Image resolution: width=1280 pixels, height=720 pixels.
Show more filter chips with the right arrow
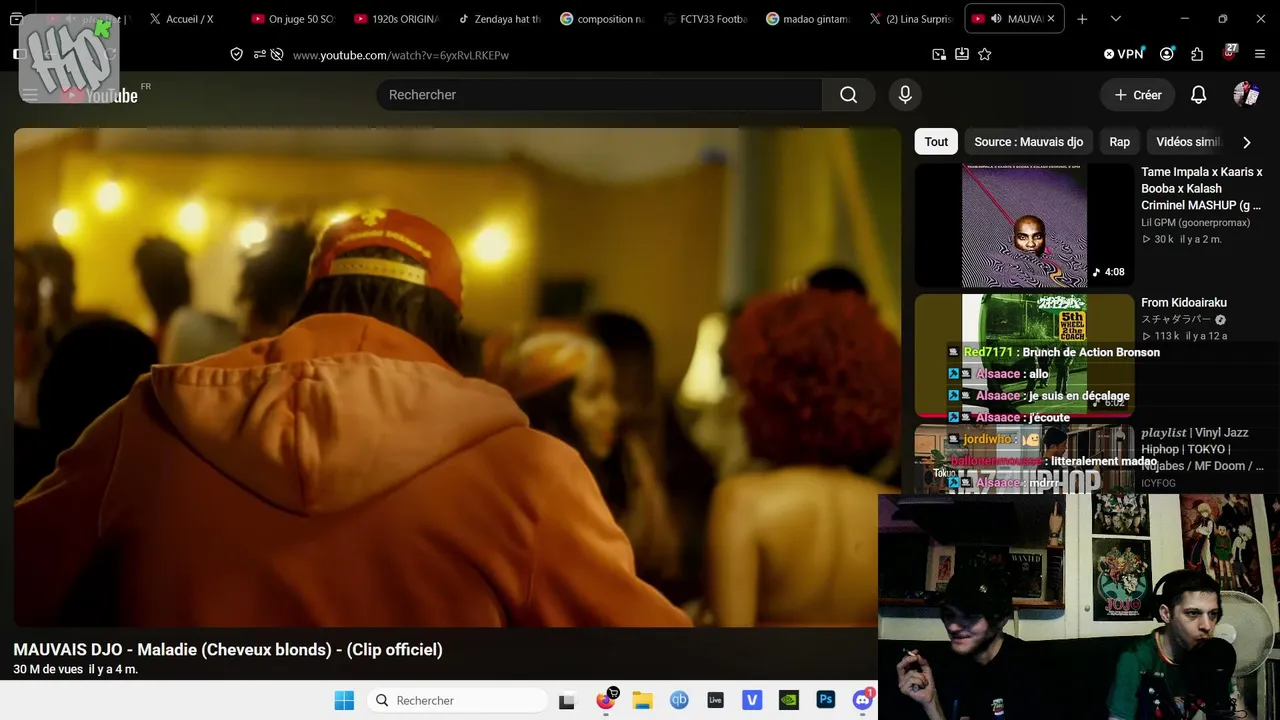1246,142
